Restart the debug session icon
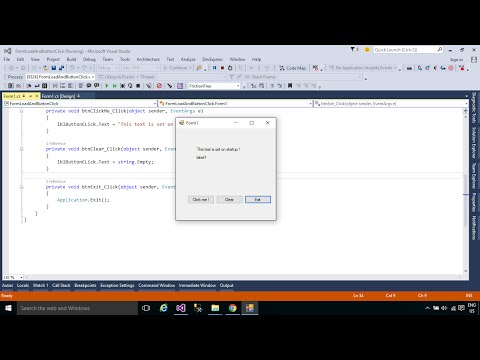The image size is (480, 360). [x=230, y=68]
